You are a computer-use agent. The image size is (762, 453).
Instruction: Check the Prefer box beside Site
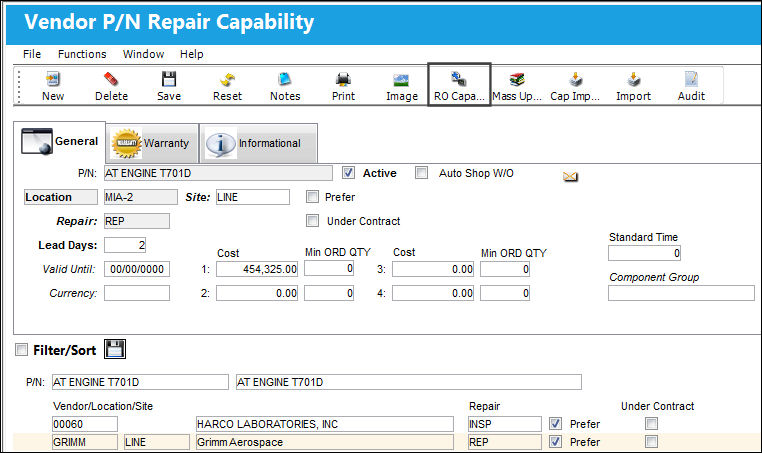(312, 197)
